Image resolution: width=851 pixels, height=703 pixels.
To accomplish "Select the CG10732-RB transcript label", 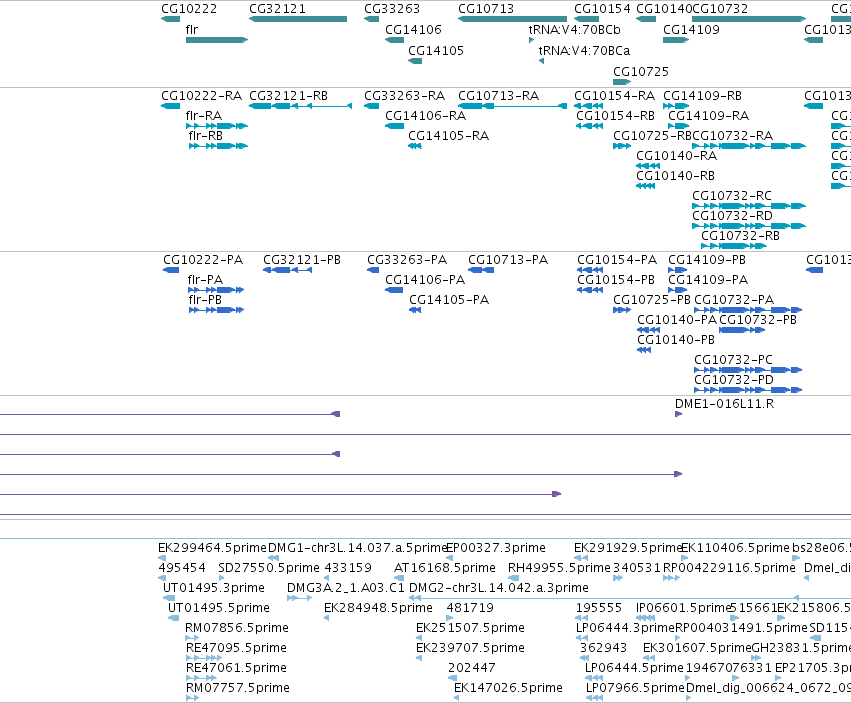I will coord(741,236).
